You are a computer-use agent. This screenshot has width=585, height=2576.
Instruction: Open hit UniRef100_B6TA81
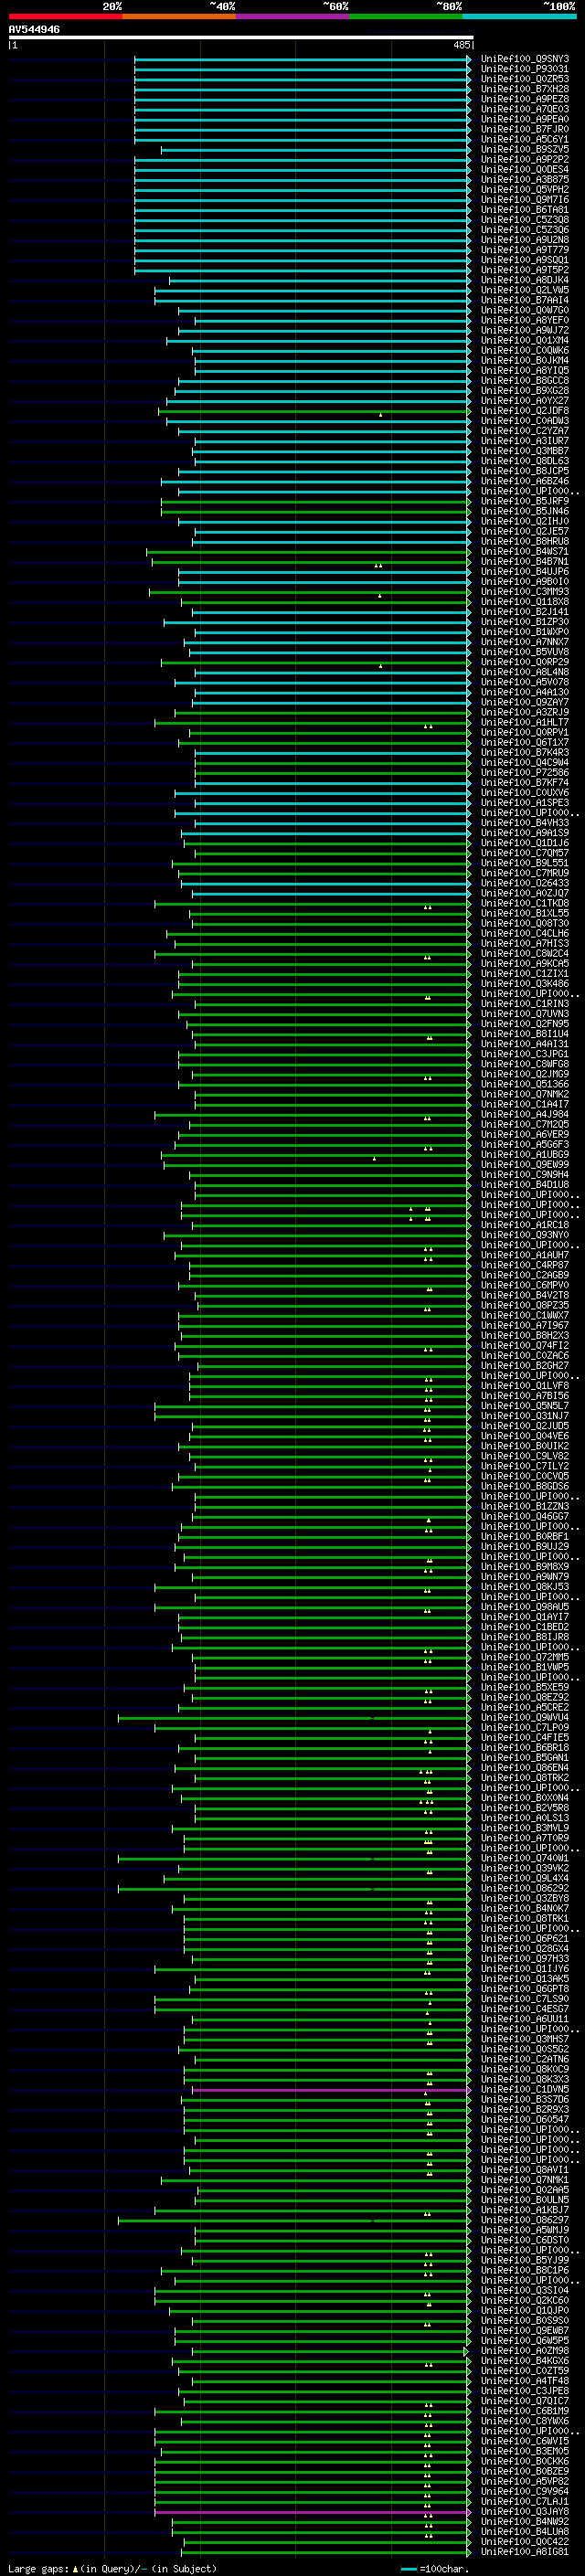[525, 210]
